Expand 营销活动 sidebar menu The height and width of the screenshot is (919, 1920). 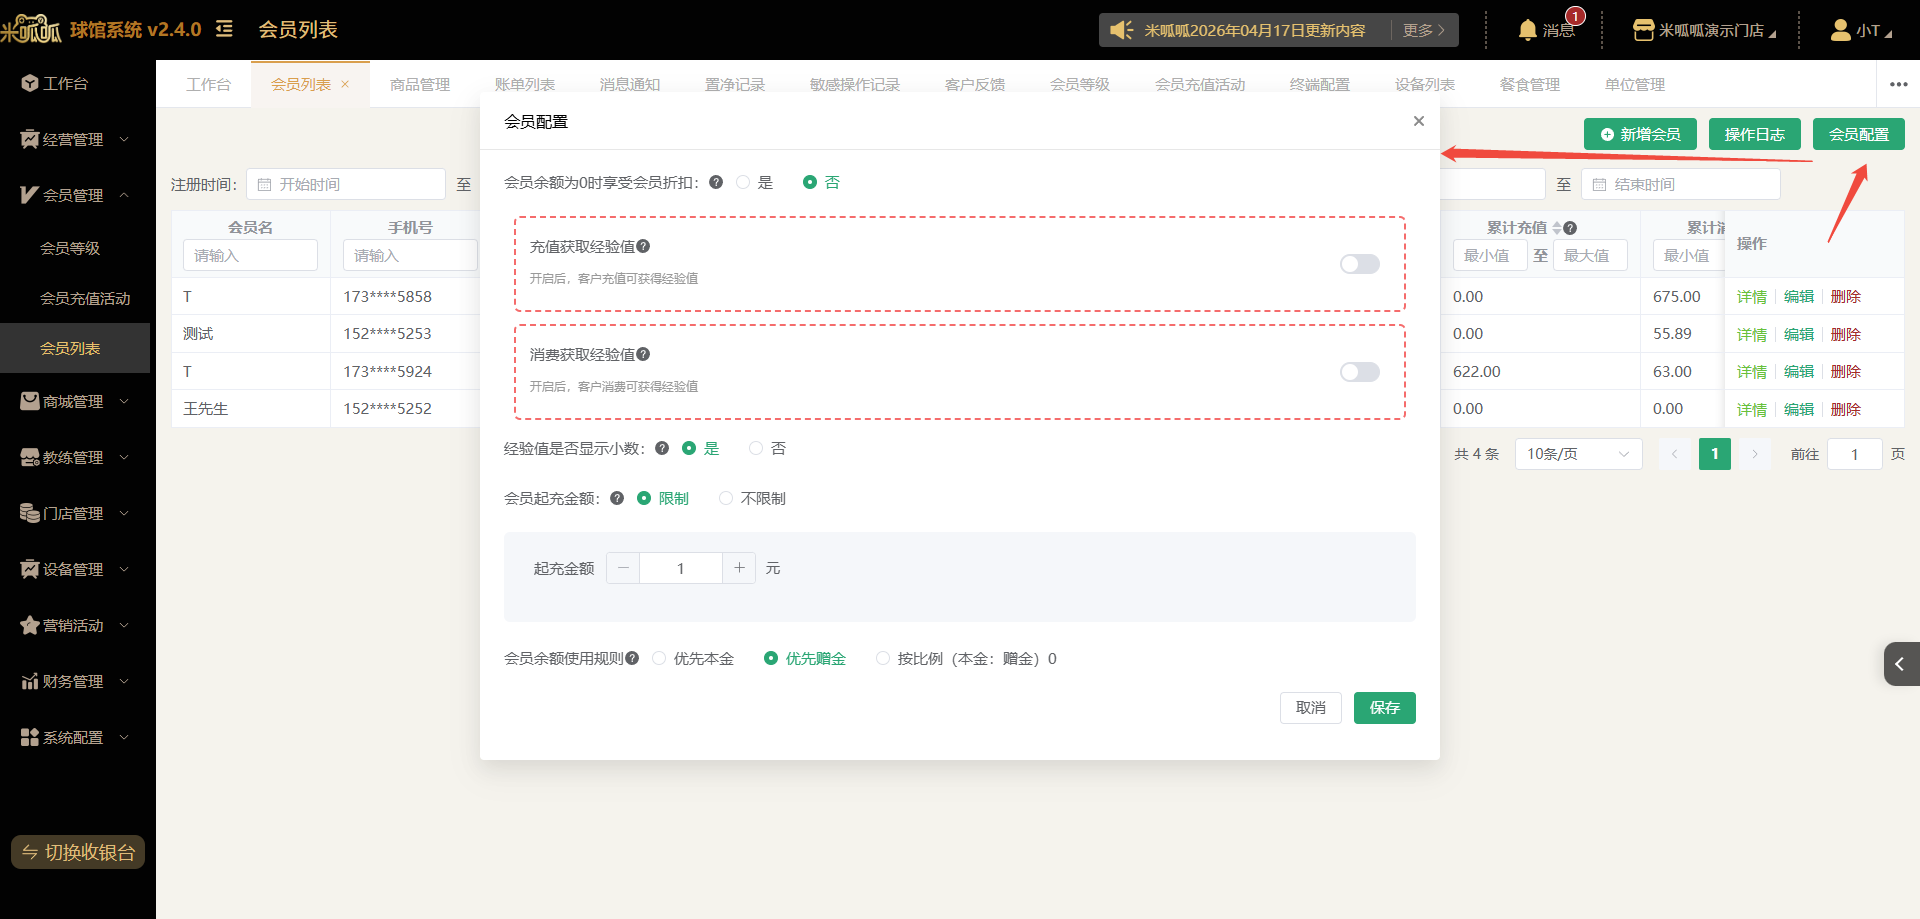[x=75, y=625]
